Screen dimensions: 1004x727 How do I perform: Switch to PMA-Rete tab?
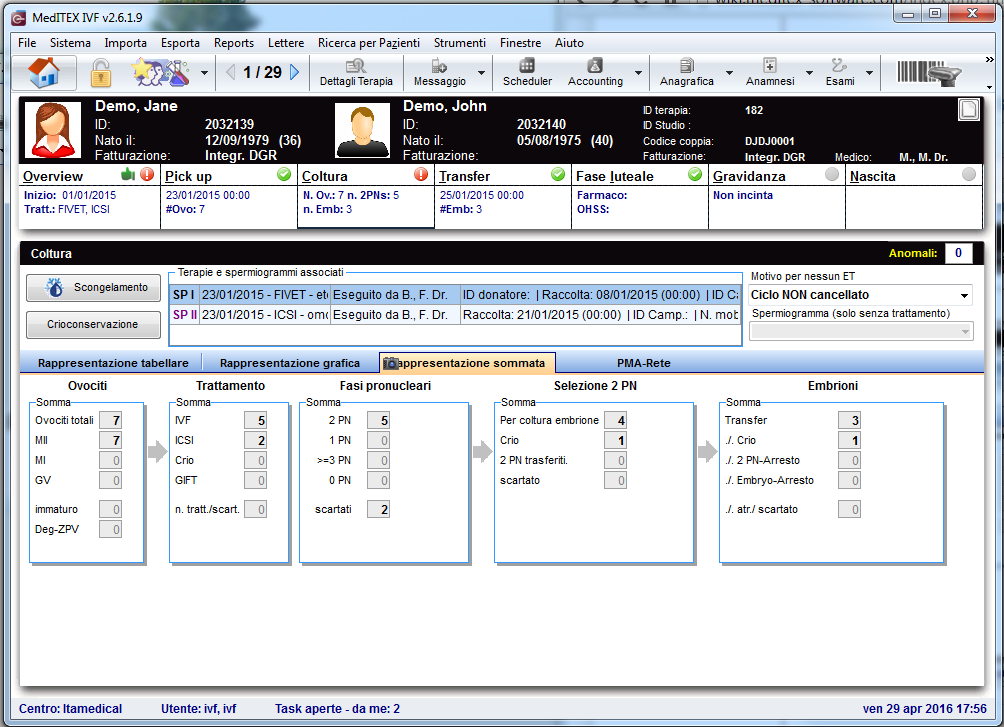pyautogui.click(x=644, y=363)
